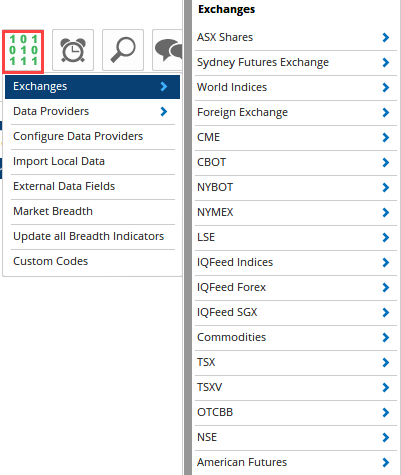Expand ASX Shares chevron

pyautogui.click(x=386, y=37)
